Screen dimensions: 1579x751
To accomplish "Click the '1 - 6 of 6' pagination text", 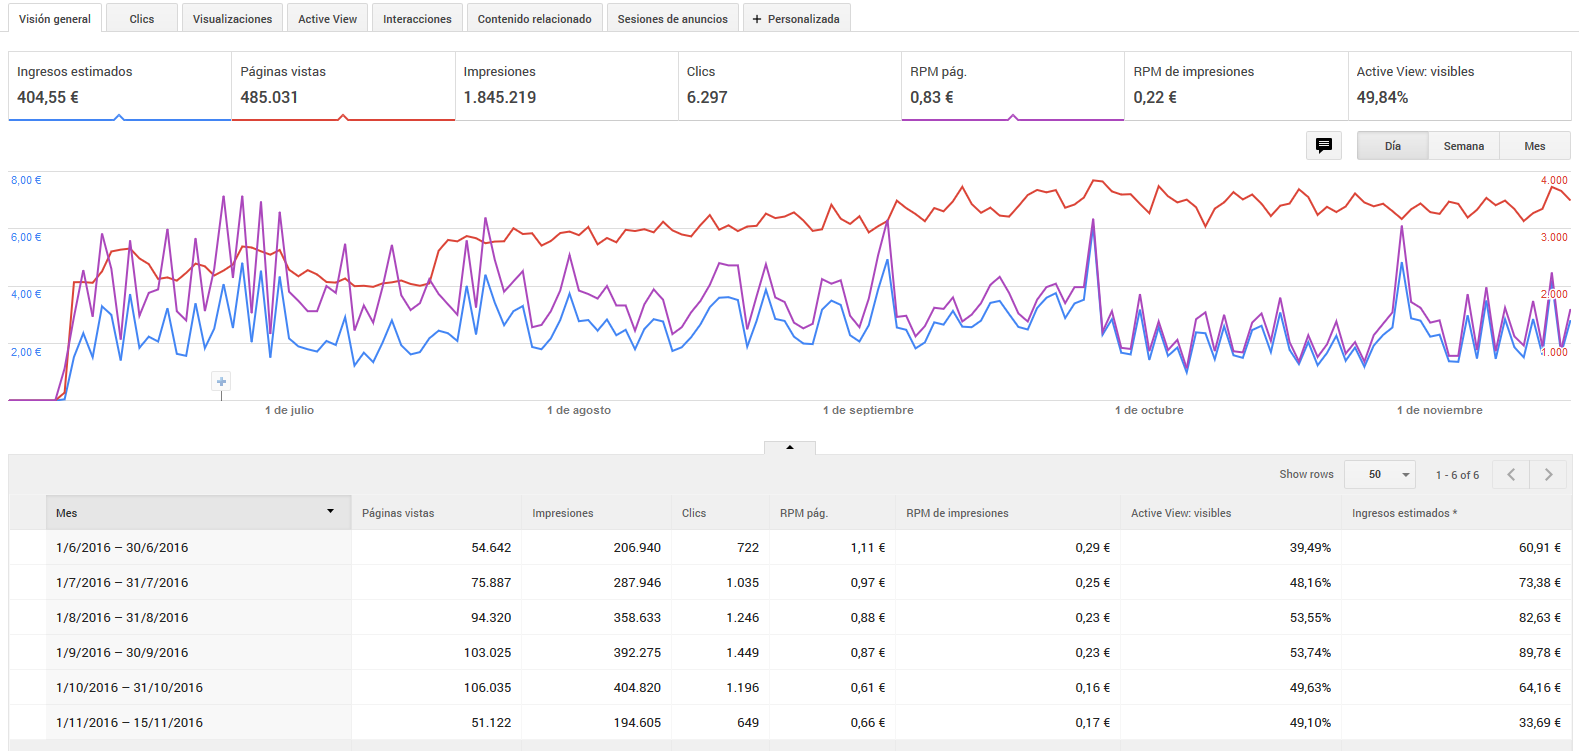I will tap(1457, 475).
